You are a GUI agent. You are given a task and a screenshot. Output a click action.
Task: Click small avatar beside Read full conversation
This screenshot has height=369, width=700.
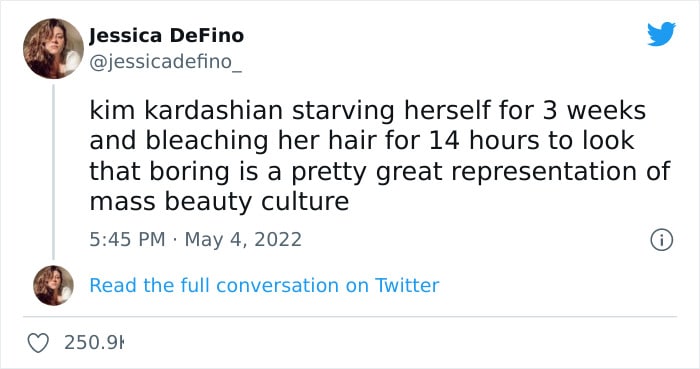pos(53,285)
